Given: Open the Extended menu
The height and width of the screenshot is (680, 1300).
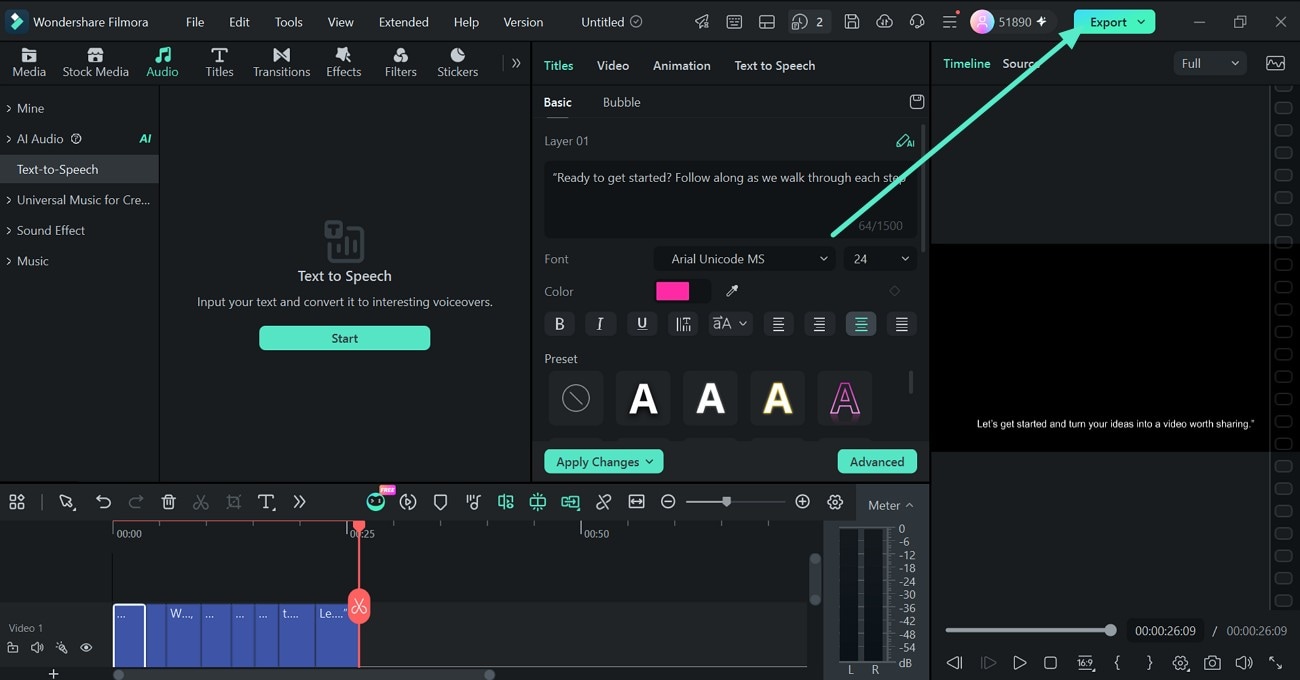Looking at the screenshot, I should pos(404,22).
